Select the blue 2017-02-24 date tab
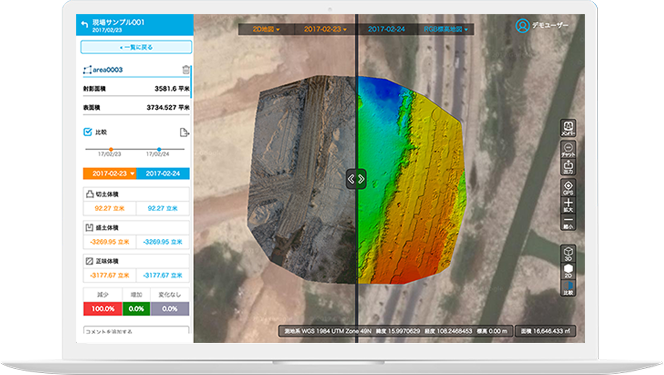Viewport: 664px width, 375px height. (x=163, y=174)
